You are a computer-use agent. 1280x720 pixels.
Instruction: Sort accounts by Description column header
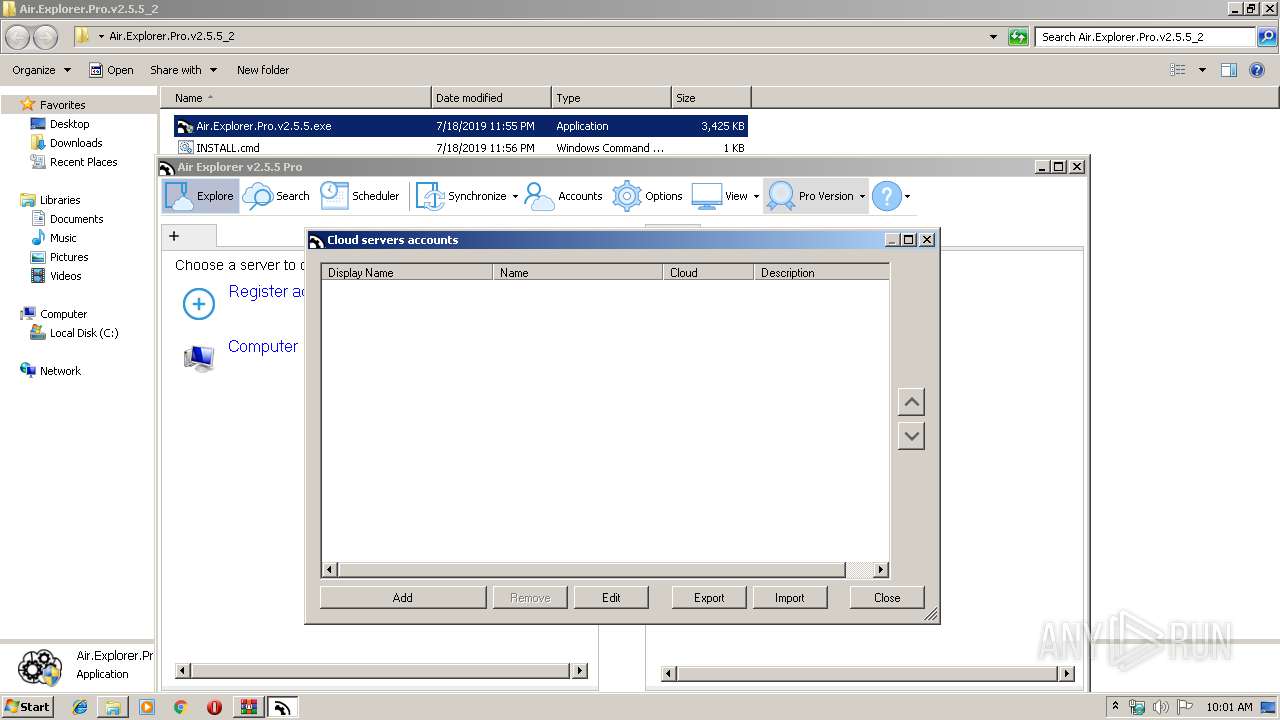[821, 272]
